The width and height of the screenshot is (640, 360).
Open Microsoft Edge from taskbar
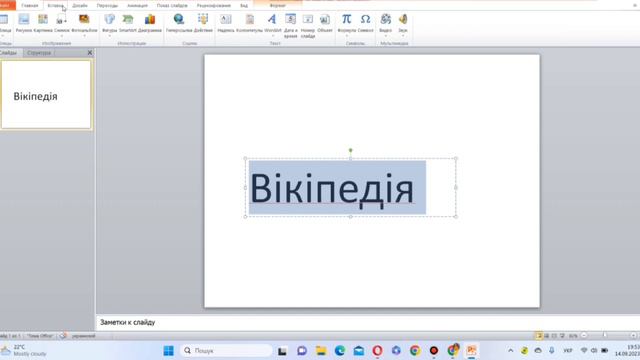point(340,351)
